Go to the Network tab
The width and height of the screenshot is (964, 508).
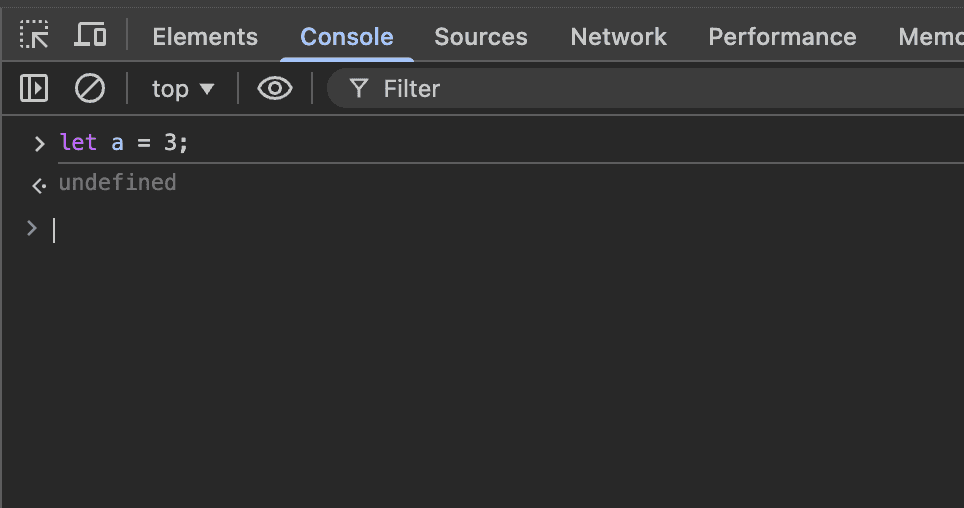click(618, 37)
